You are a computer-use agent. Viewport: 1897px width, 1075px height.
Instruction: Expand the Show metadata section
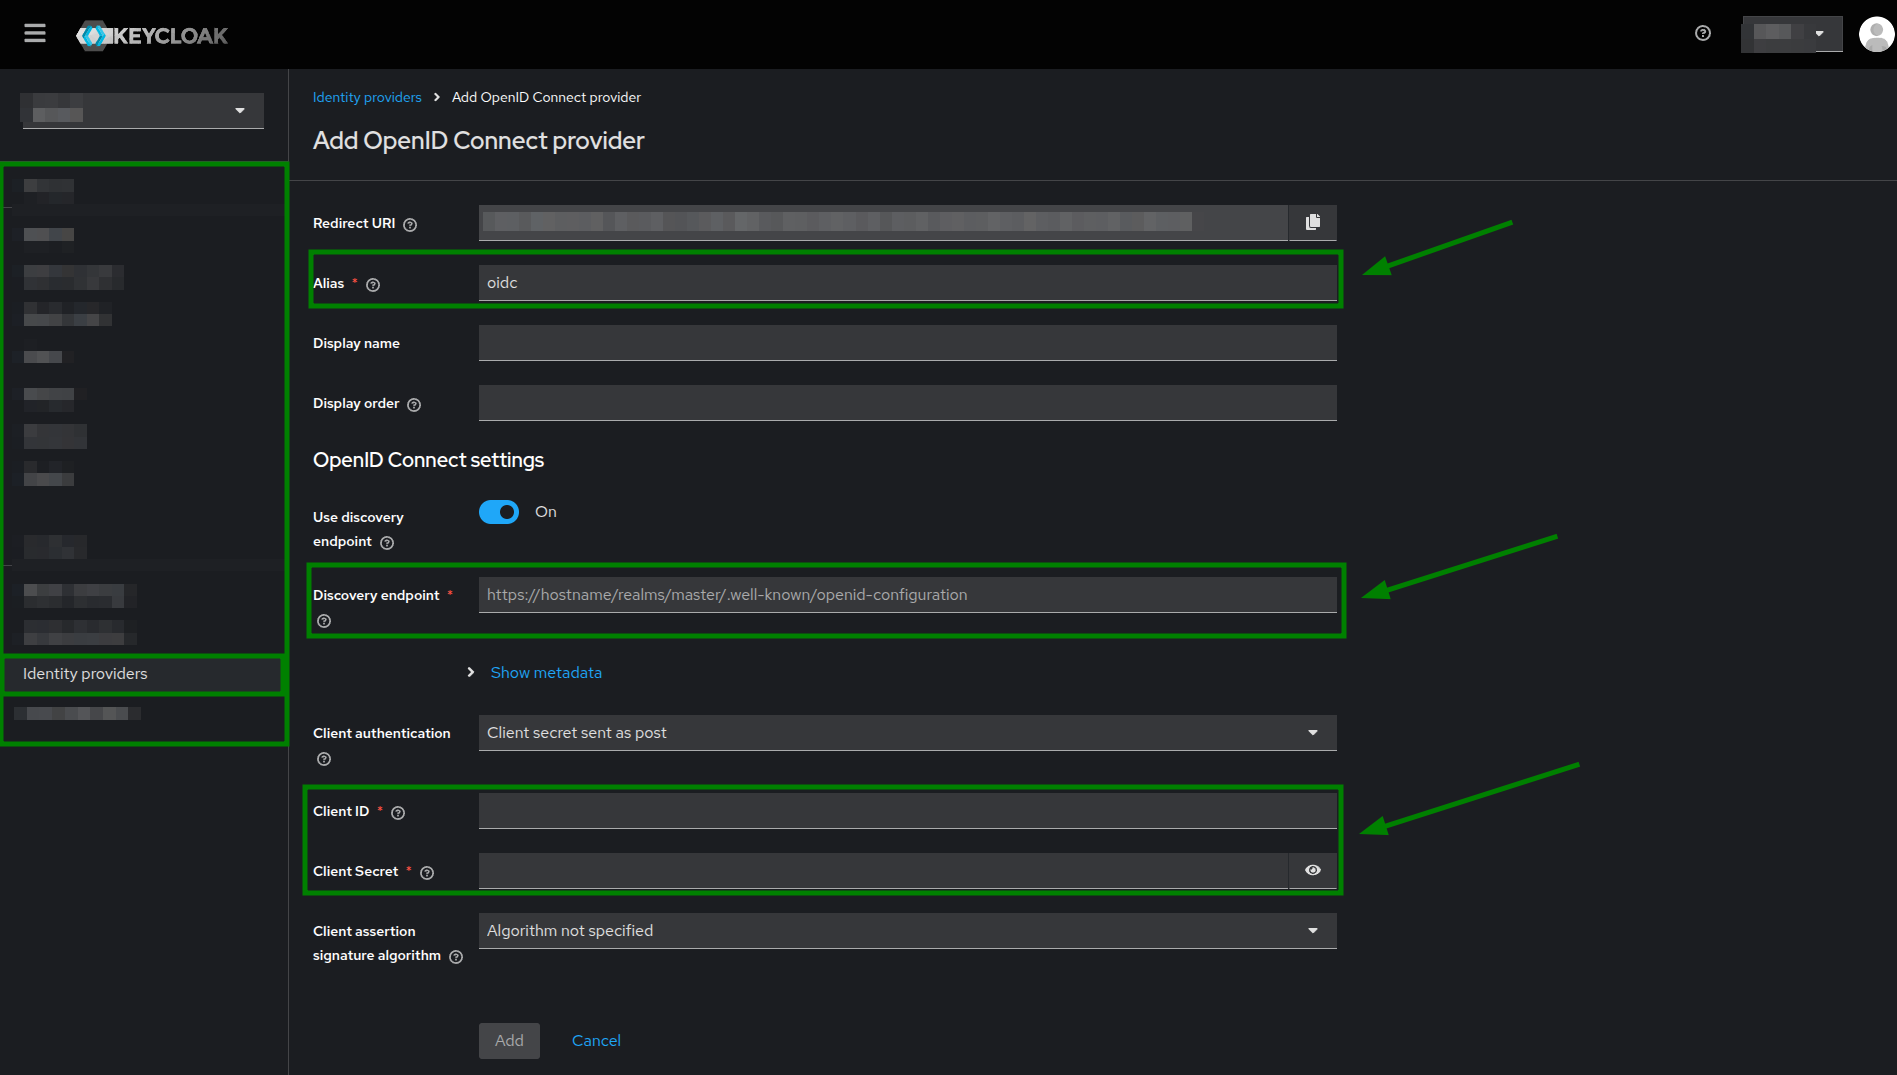545,672
